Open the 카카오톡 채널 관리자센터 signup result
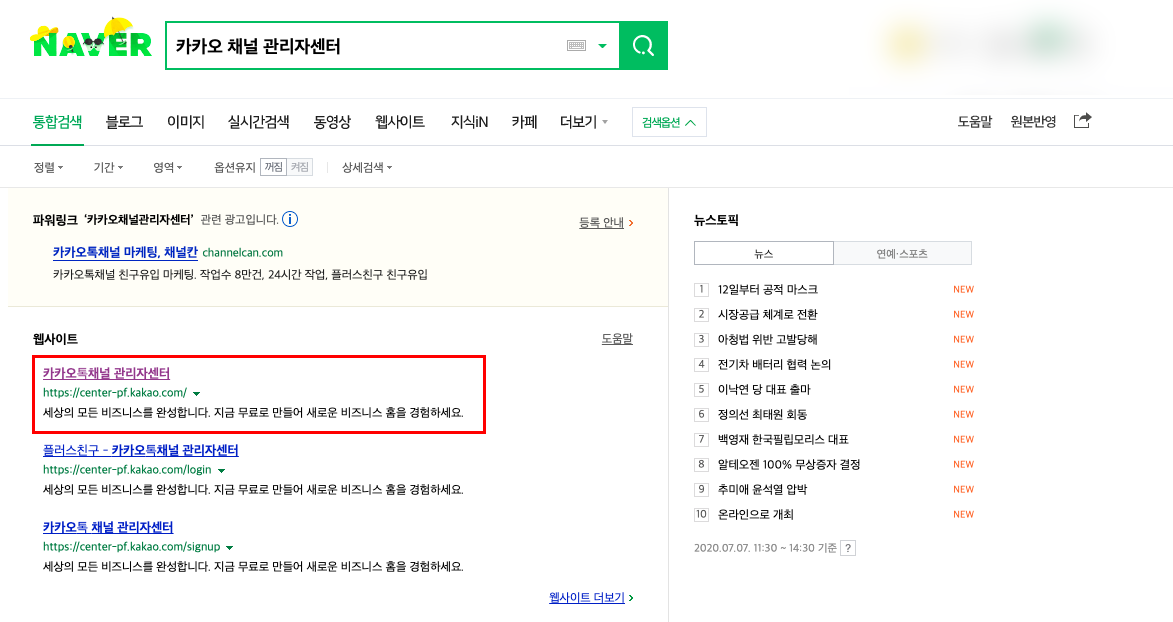The width and height of the screenshot is (1173, 622). coord(108,527)
